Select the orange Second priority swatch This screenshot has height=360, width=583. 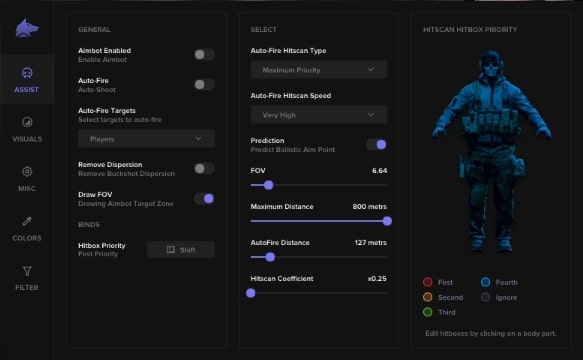tap(428, 297)
